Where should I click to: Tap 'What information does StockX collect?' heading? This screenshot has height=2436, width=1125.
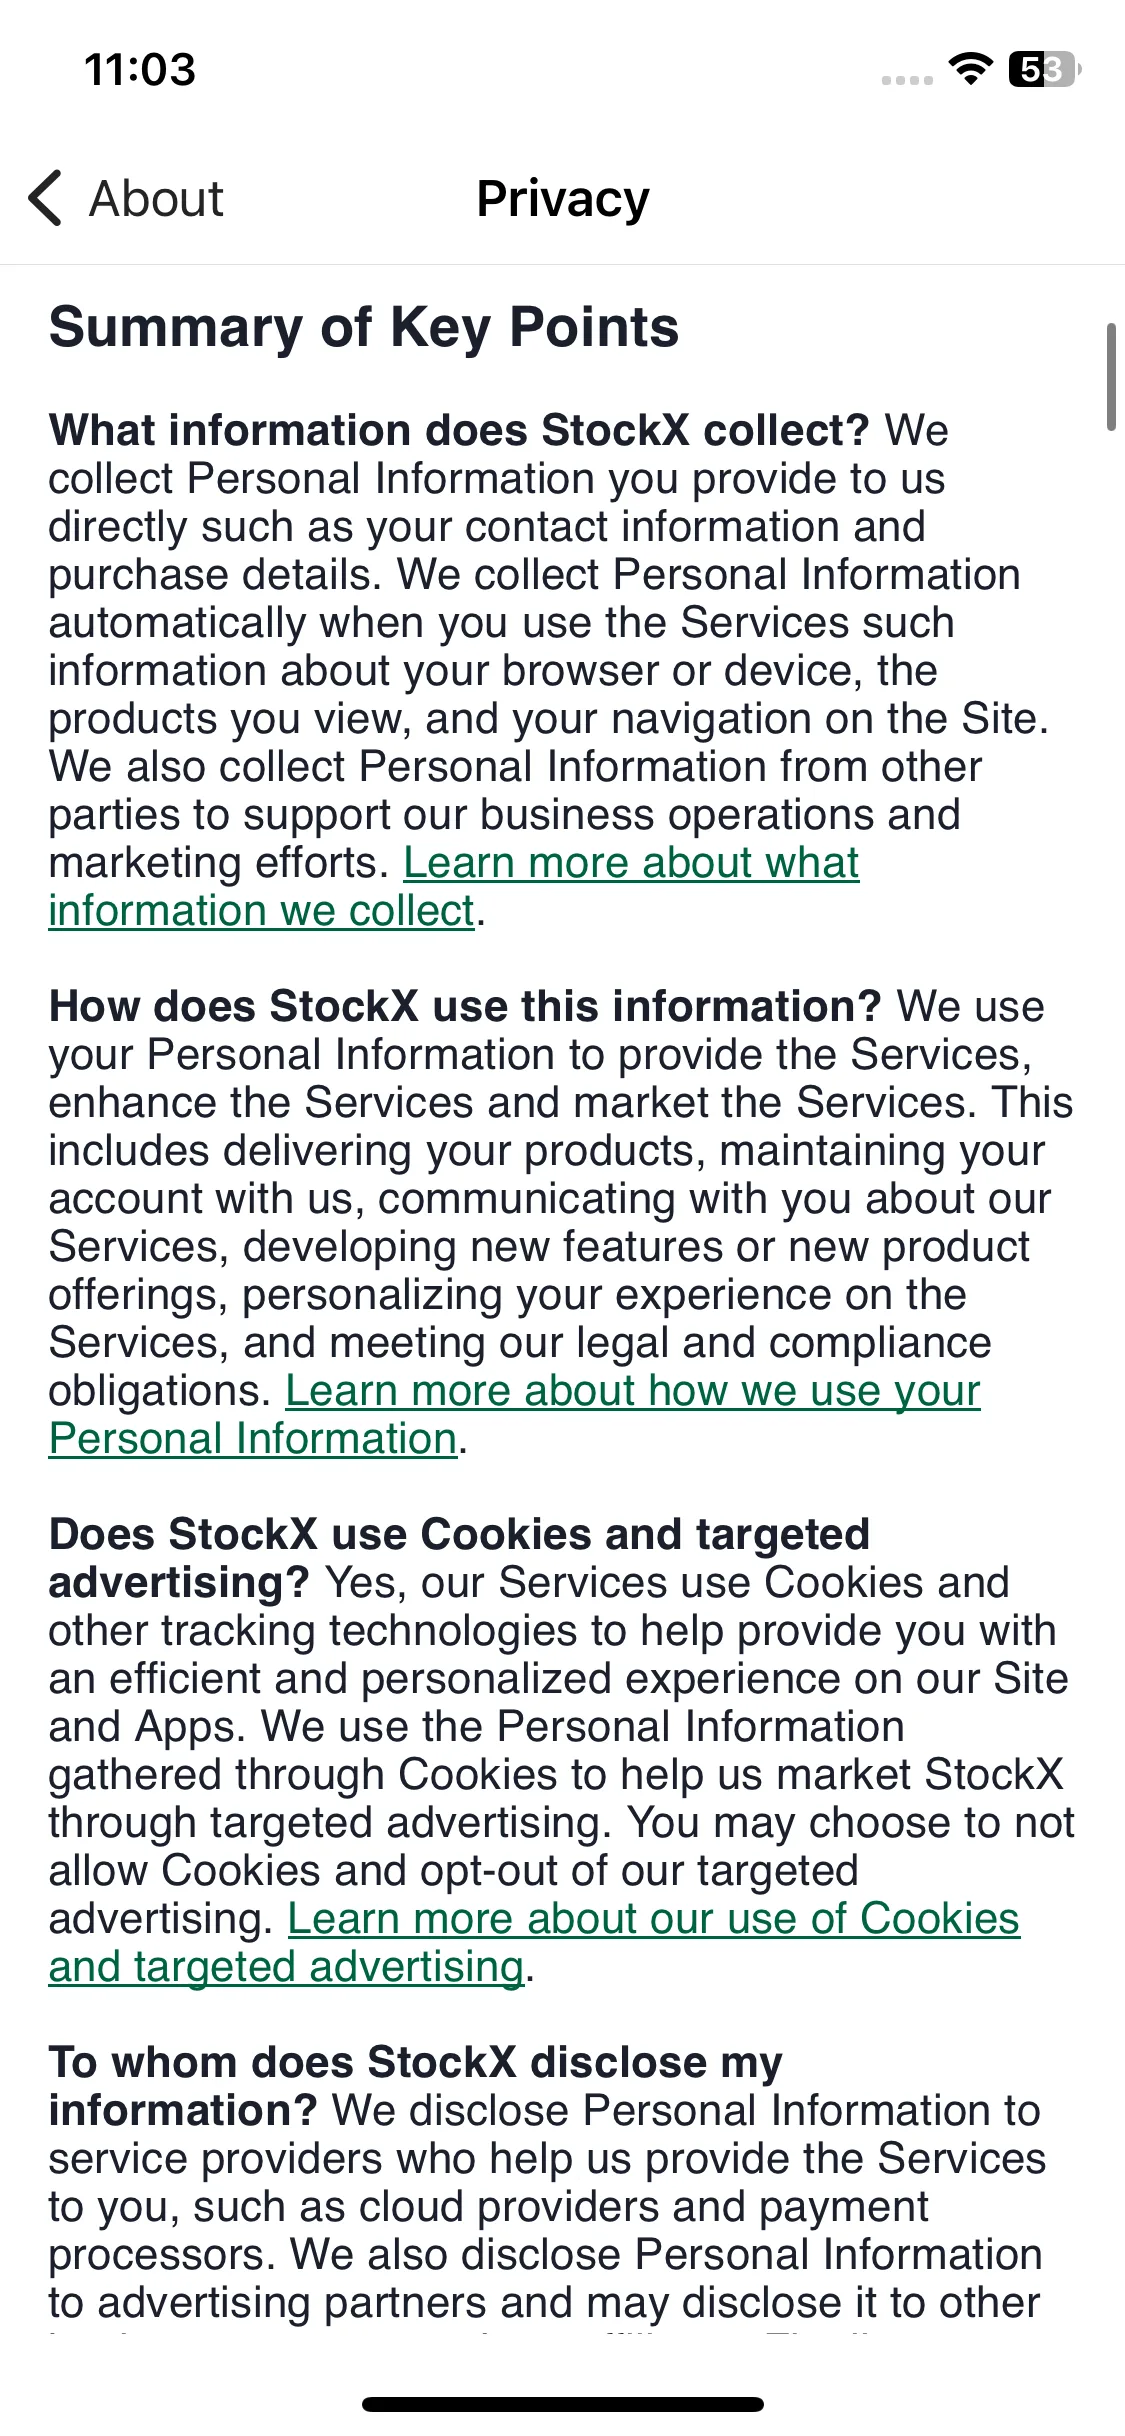(x=459, y=431)
